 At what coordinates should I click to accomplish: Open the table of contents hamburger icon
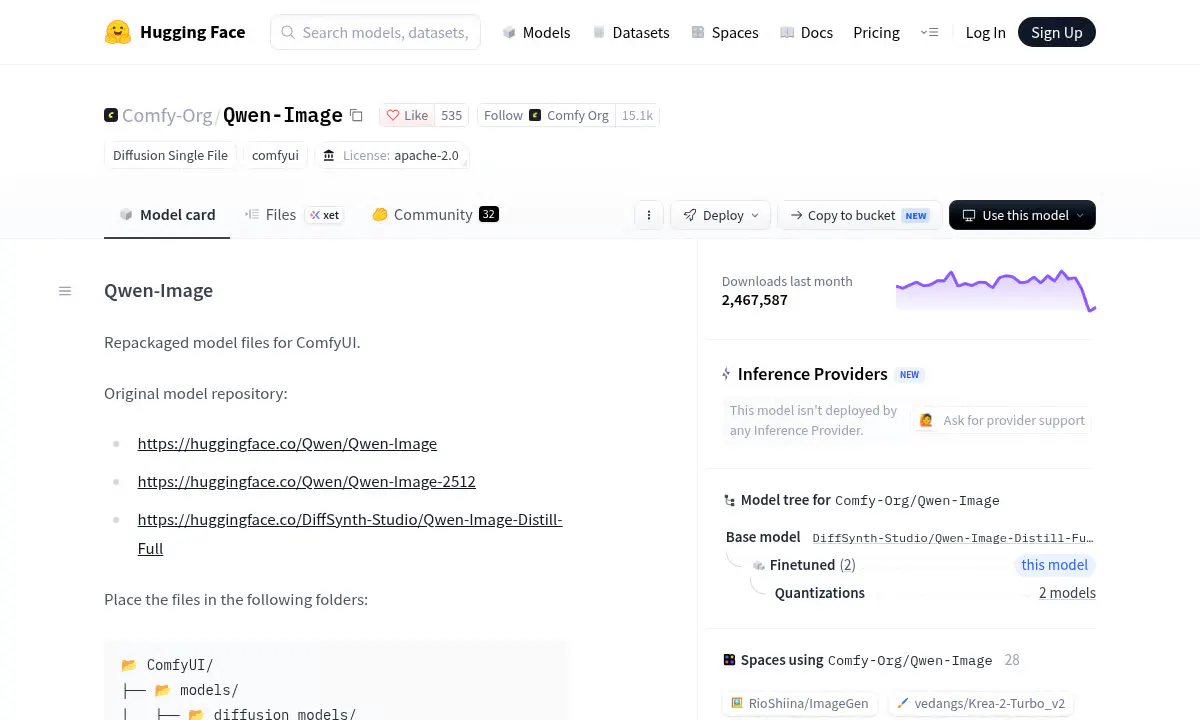click(65, 291)
